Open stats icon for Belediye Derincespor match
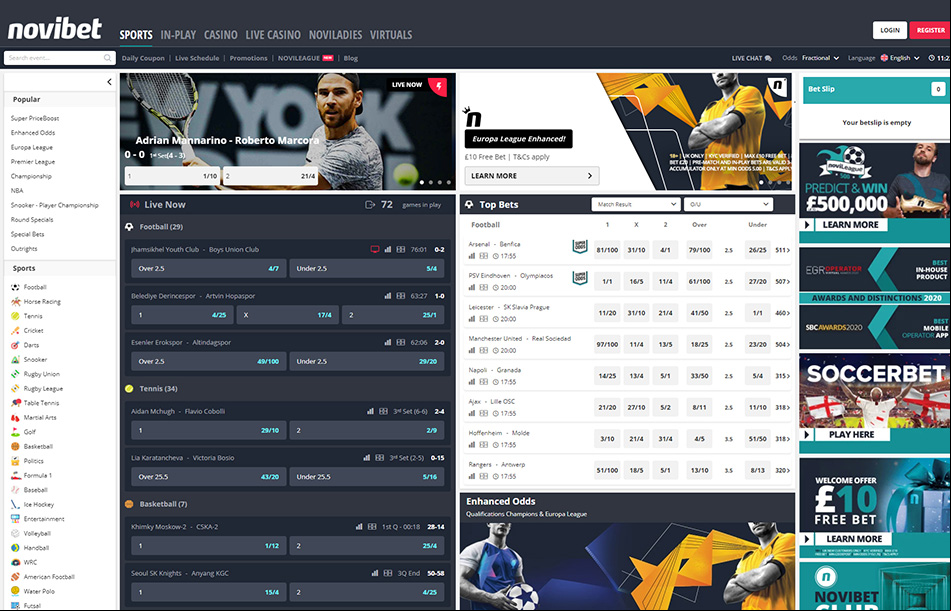Viewport: 951px width, 611px height. [x=388, y=296]
